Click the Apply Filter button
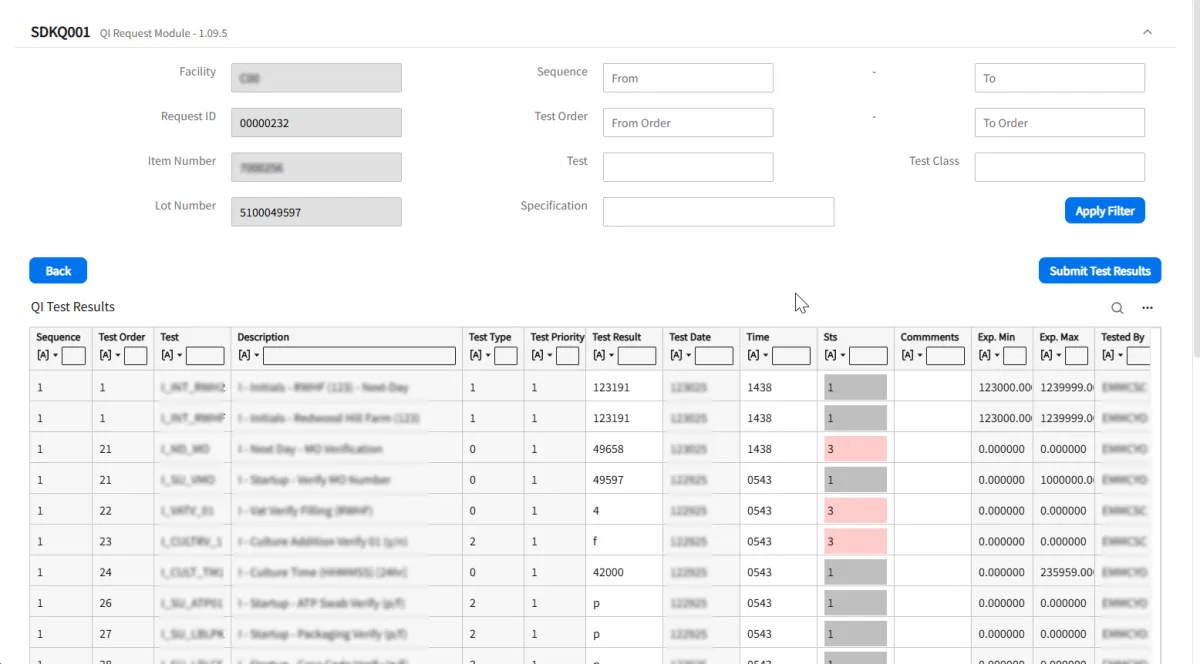Screen dimensions: 1200x664 point(1105,211)
